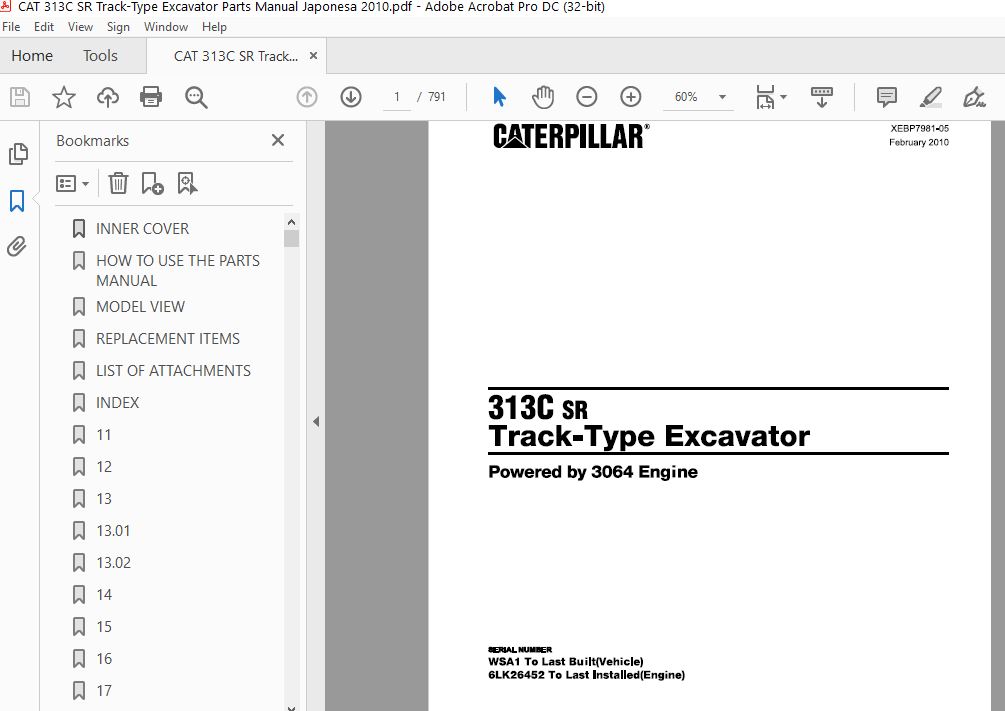This screenshot has height=711, width=1005.
Task: Toggle the Bookmarks panel icon in sidebar
Action: pos(17,201)
